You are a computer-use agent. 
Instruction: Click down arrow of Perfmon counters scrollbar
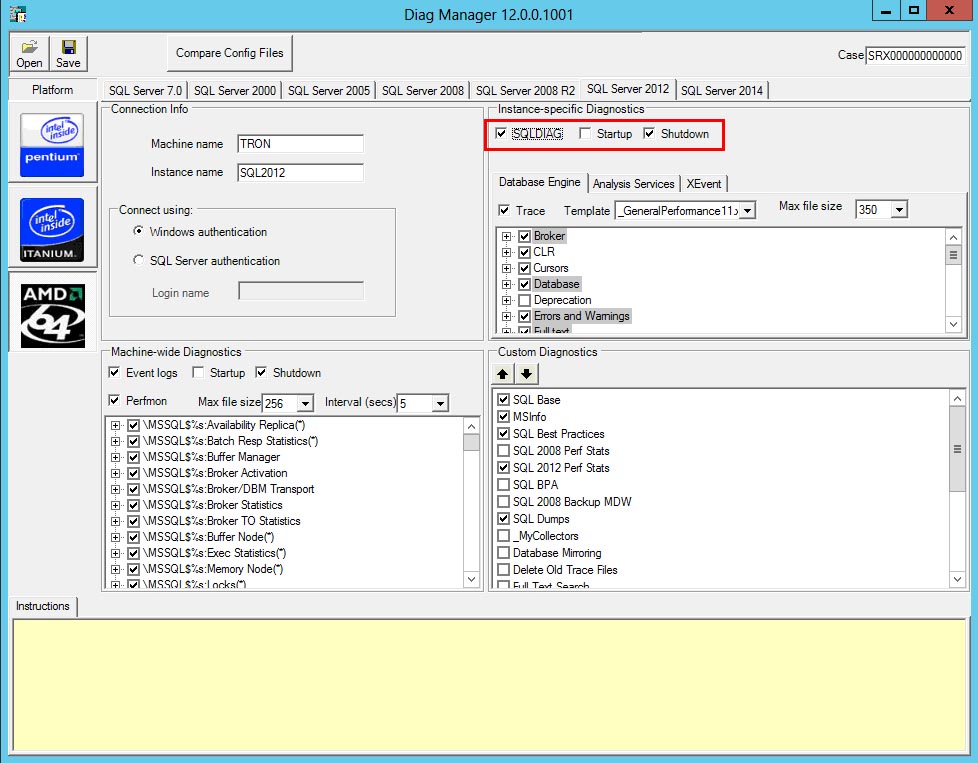[x=472, y=580]
